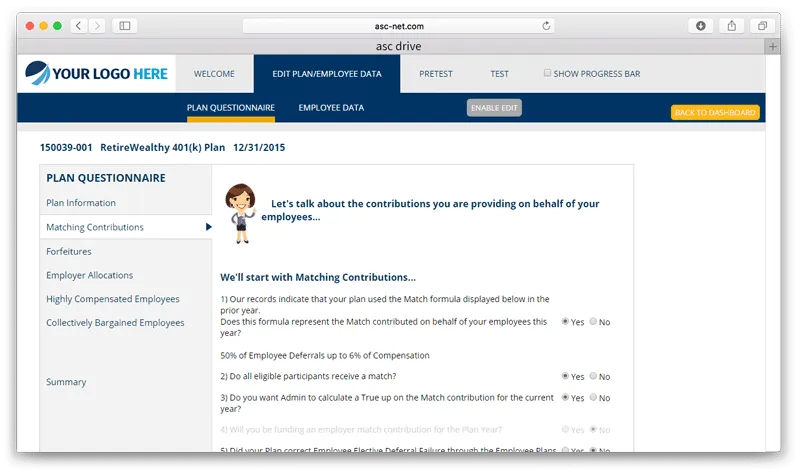Enable the Show Progress Bar checkbox

(x=547, y=73)
